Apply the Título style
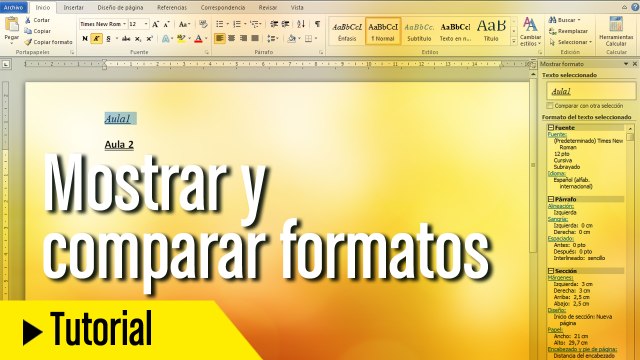Image resolution: width=640 pixels, height=360 pixels. (x=491, y=31)
